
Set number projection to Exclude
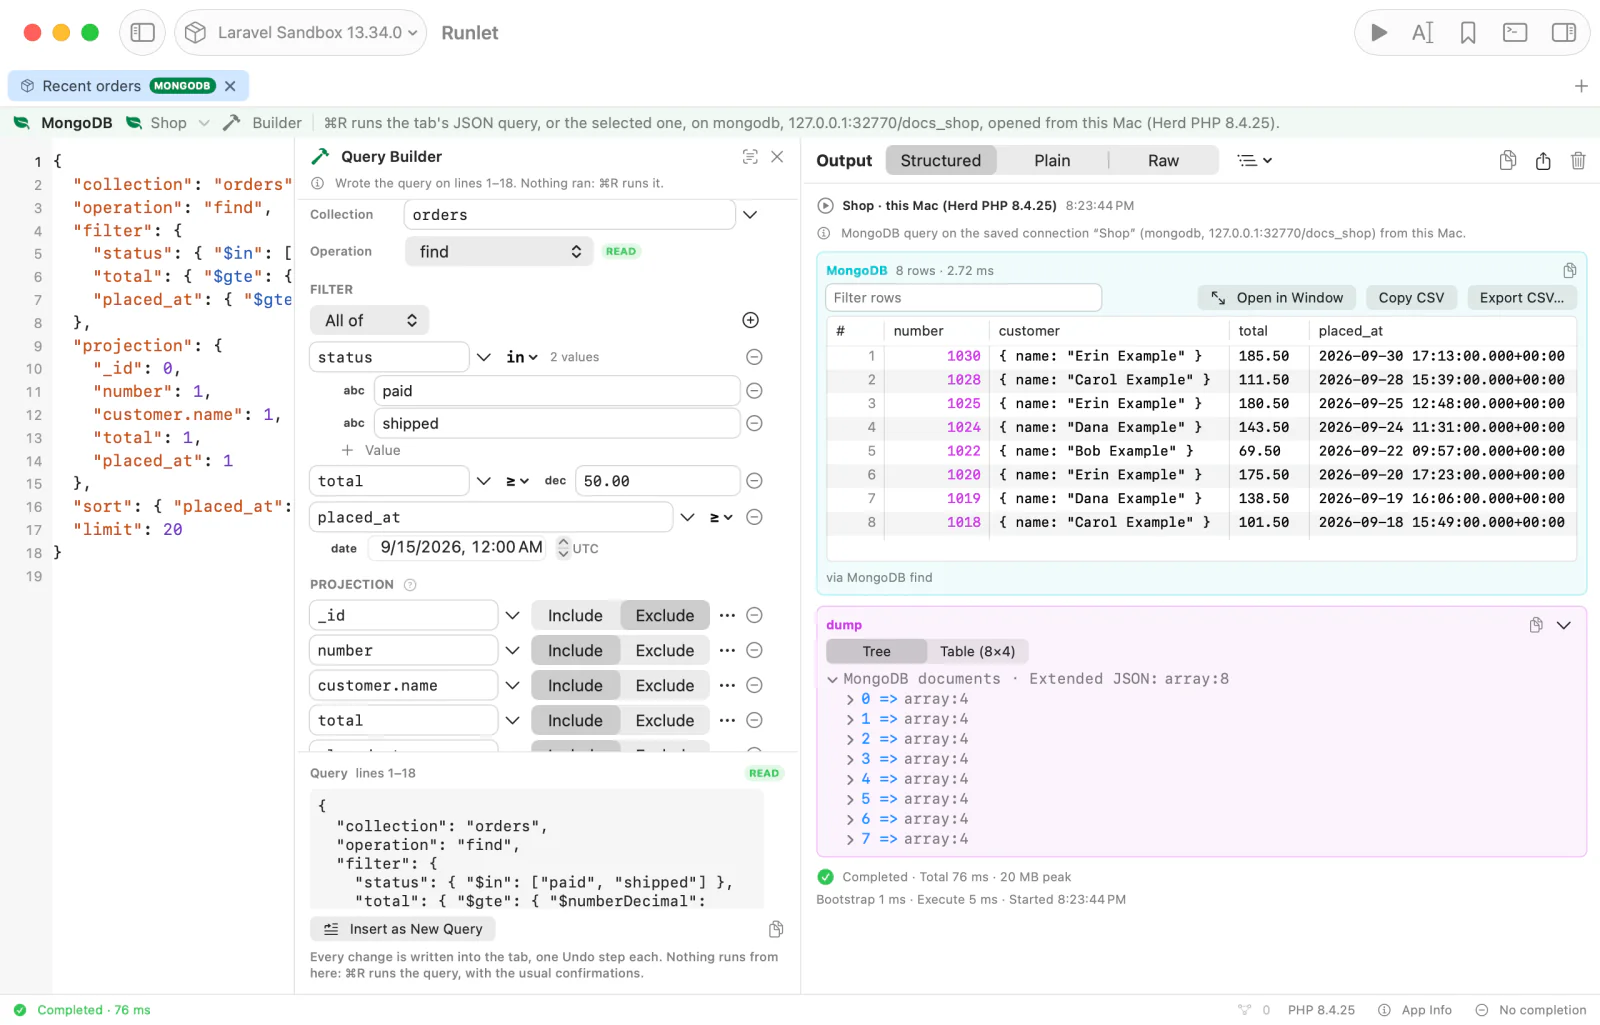(665, 651)
